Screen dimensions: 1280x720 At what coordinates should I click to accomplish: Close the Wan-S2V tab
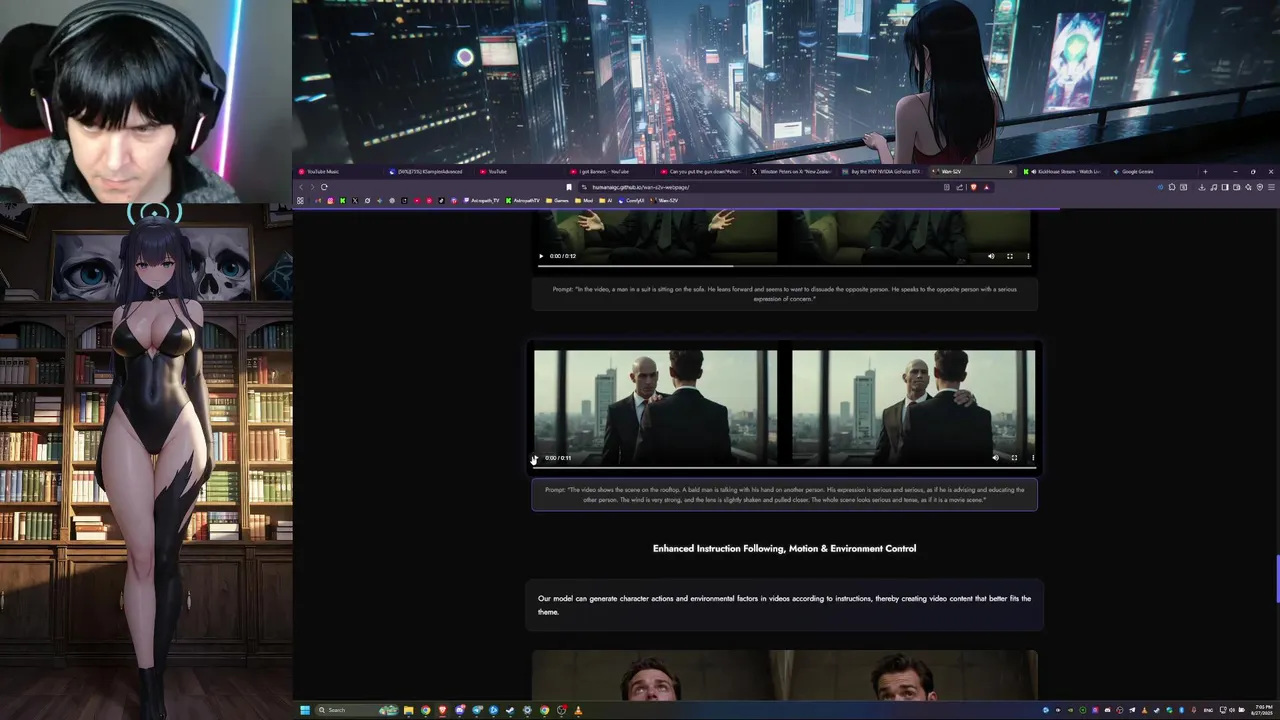pos(1010,172)
